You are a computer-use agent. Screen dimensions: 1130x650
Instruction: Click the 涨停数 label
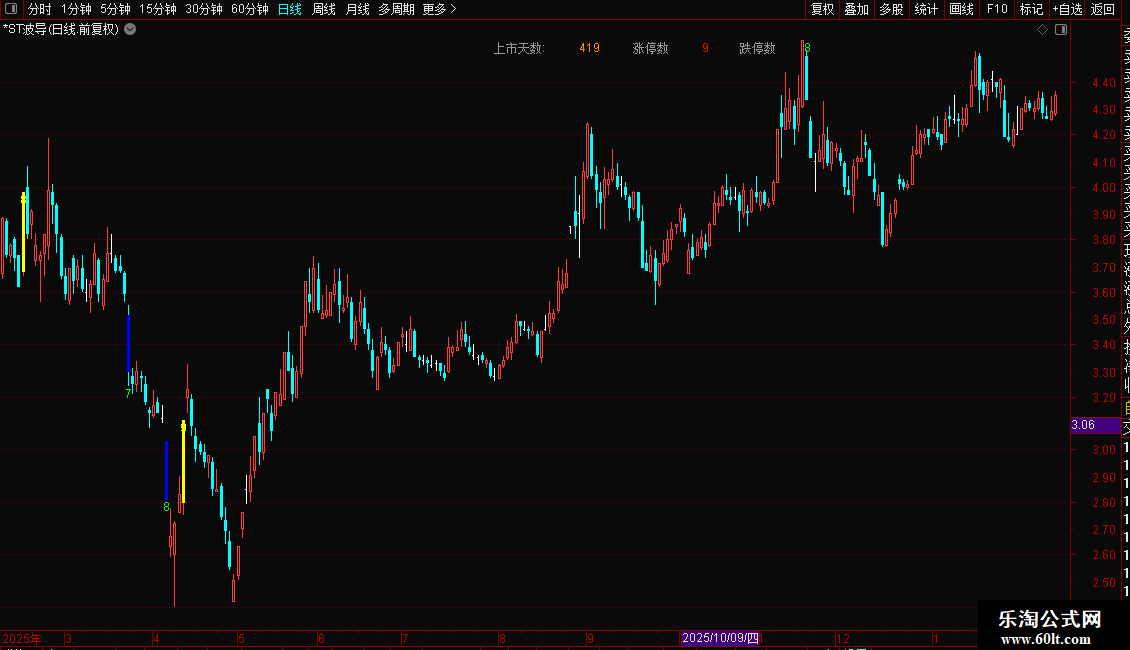pyautogui.click(x=650, y=48)
